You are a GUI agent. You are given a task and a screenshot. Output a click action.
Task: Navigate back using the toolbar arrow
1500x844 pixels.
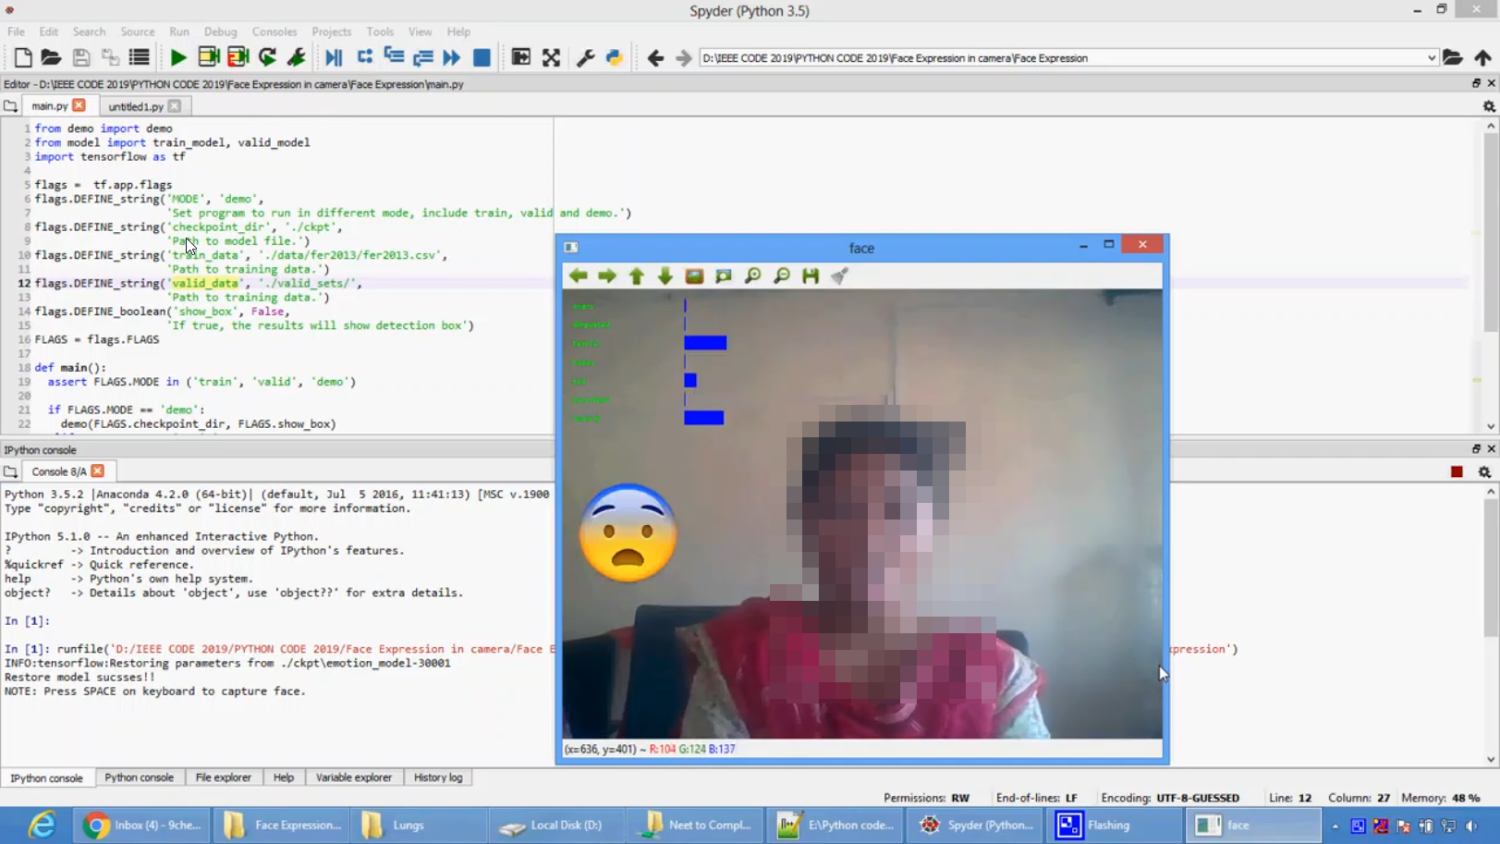pyautogui.click(x=655, y=58)
